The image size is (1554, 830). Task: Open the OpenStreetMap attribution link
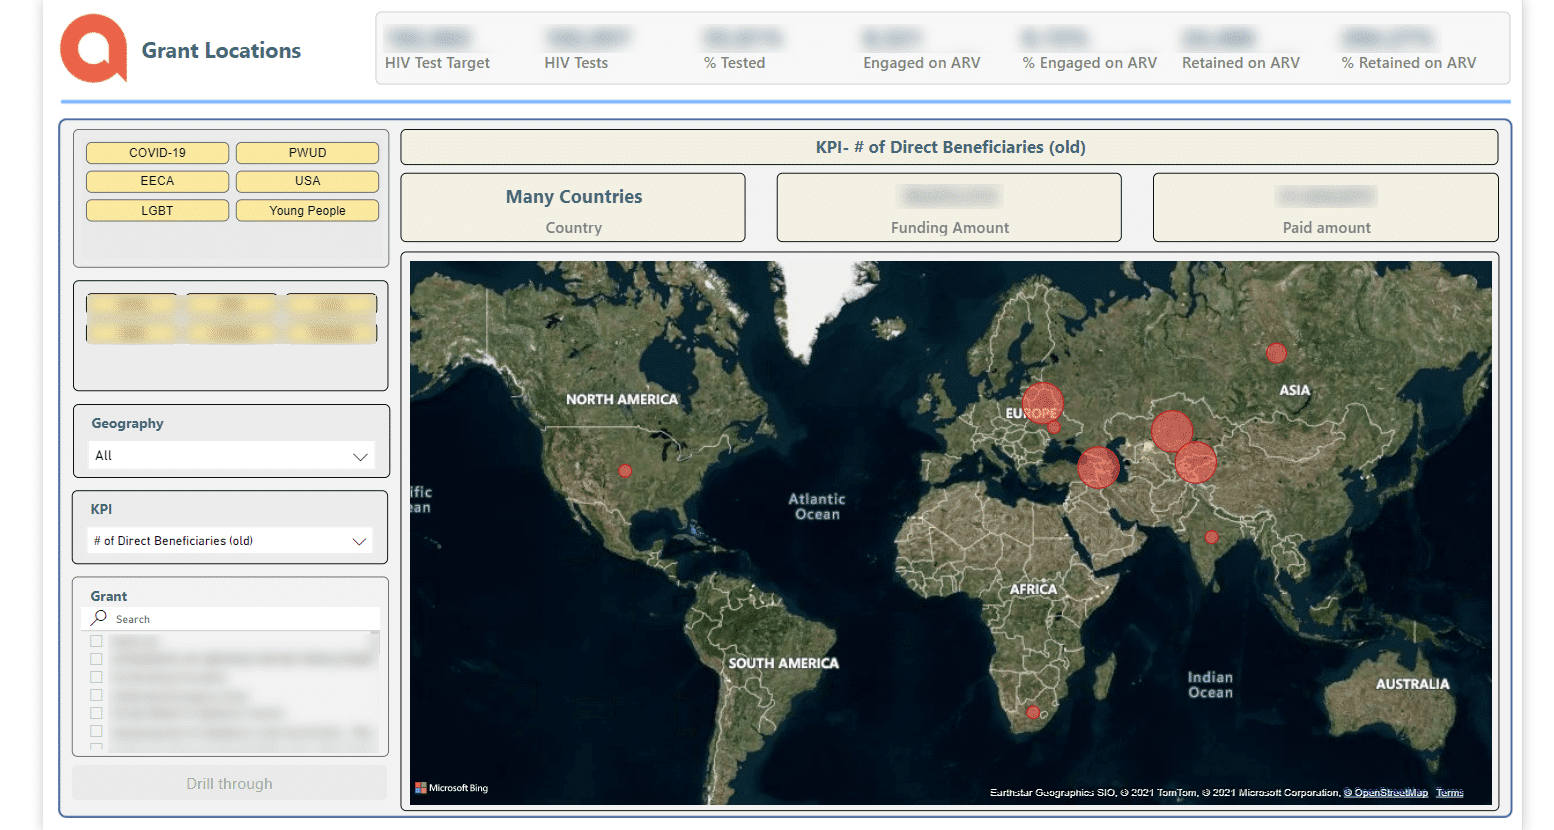1386,793
